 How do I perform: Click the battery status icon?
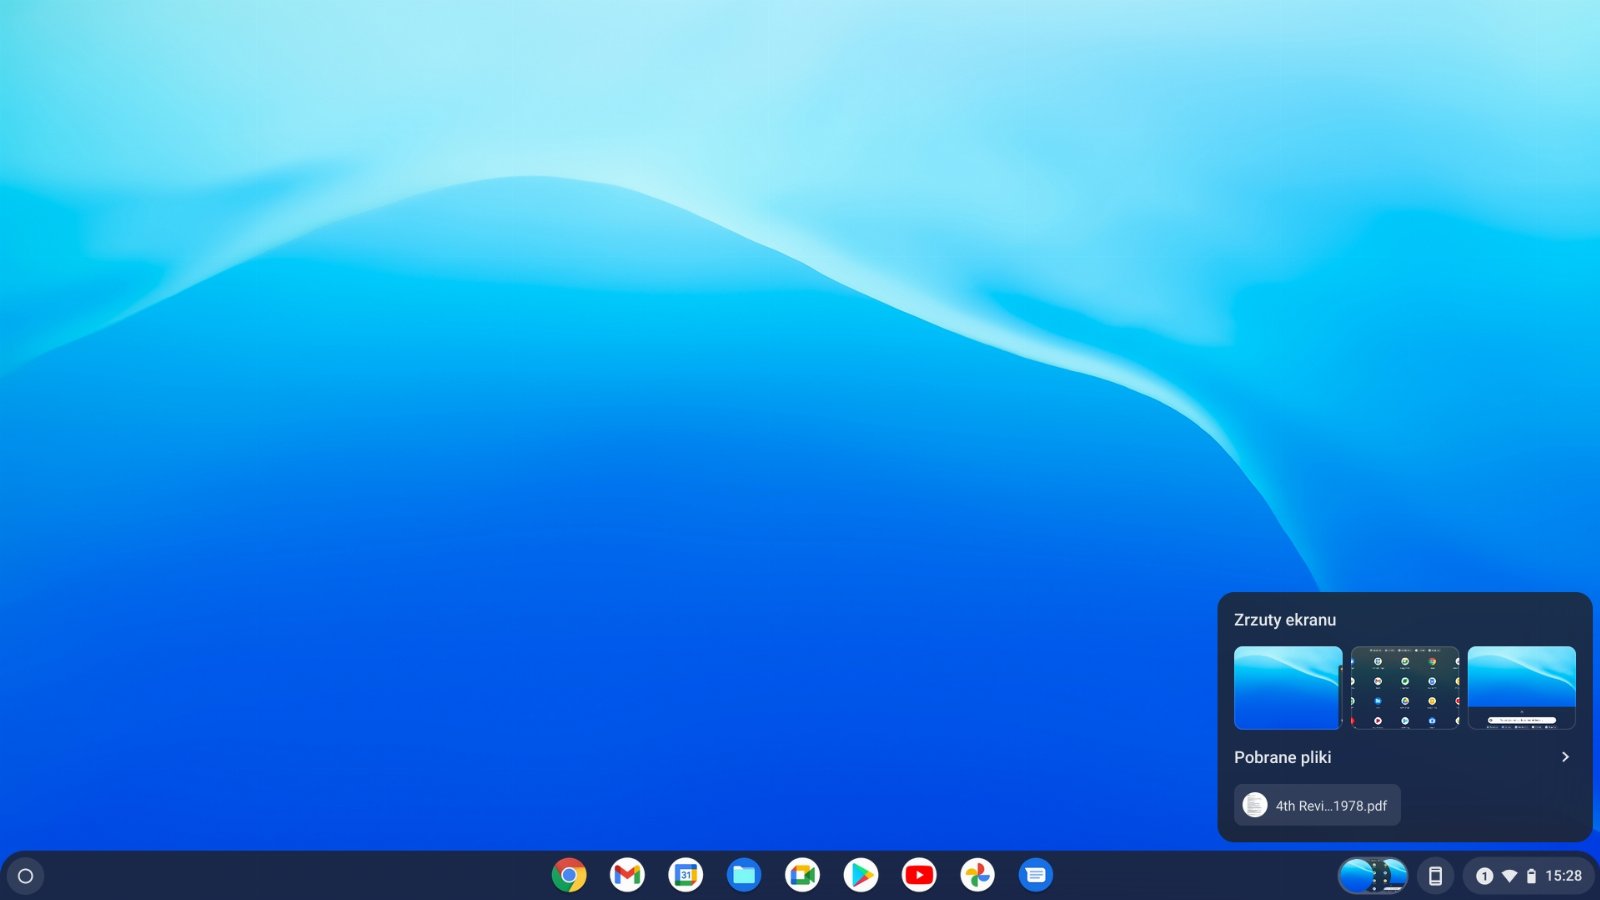pos(1531,876)
